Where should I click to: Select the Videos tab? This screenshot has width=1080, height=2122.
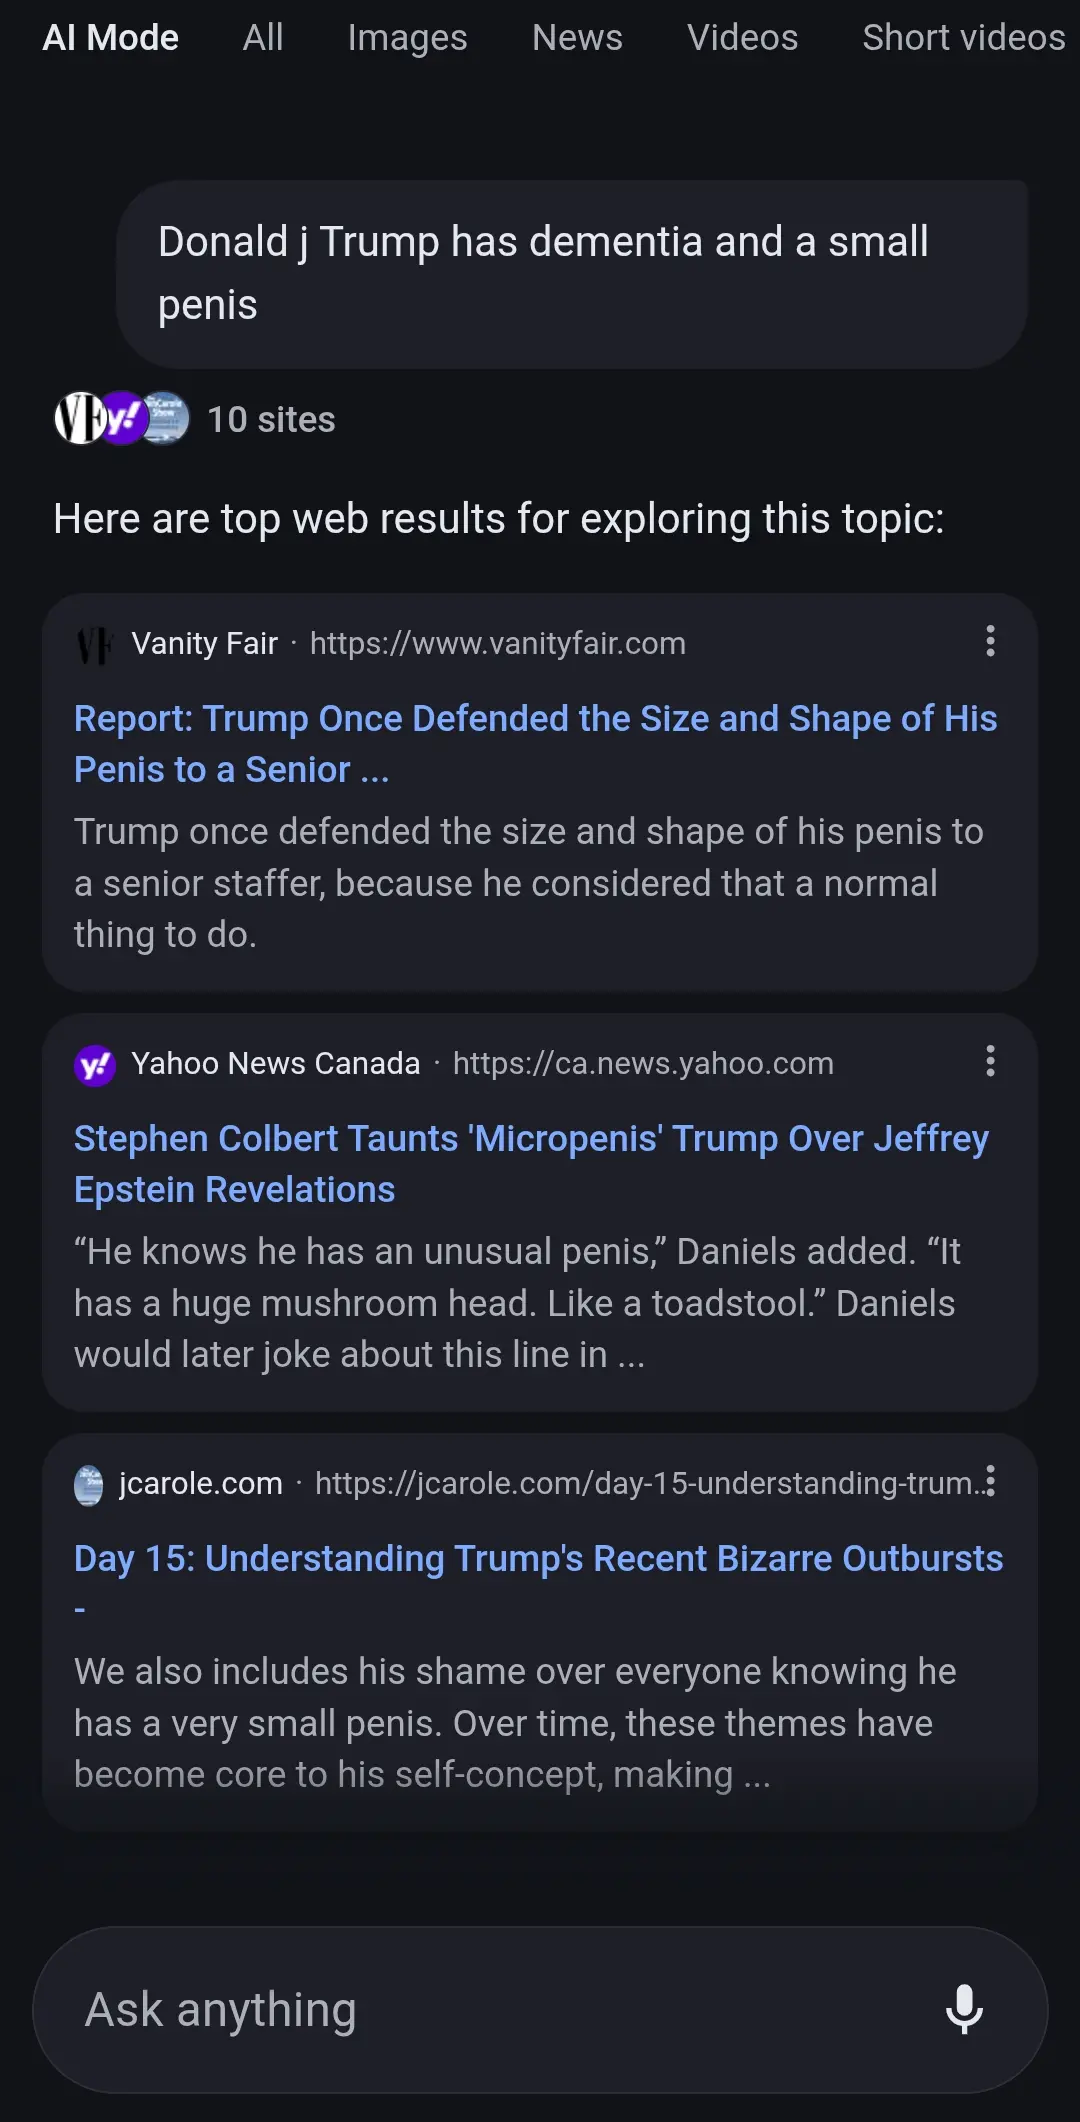742,38
